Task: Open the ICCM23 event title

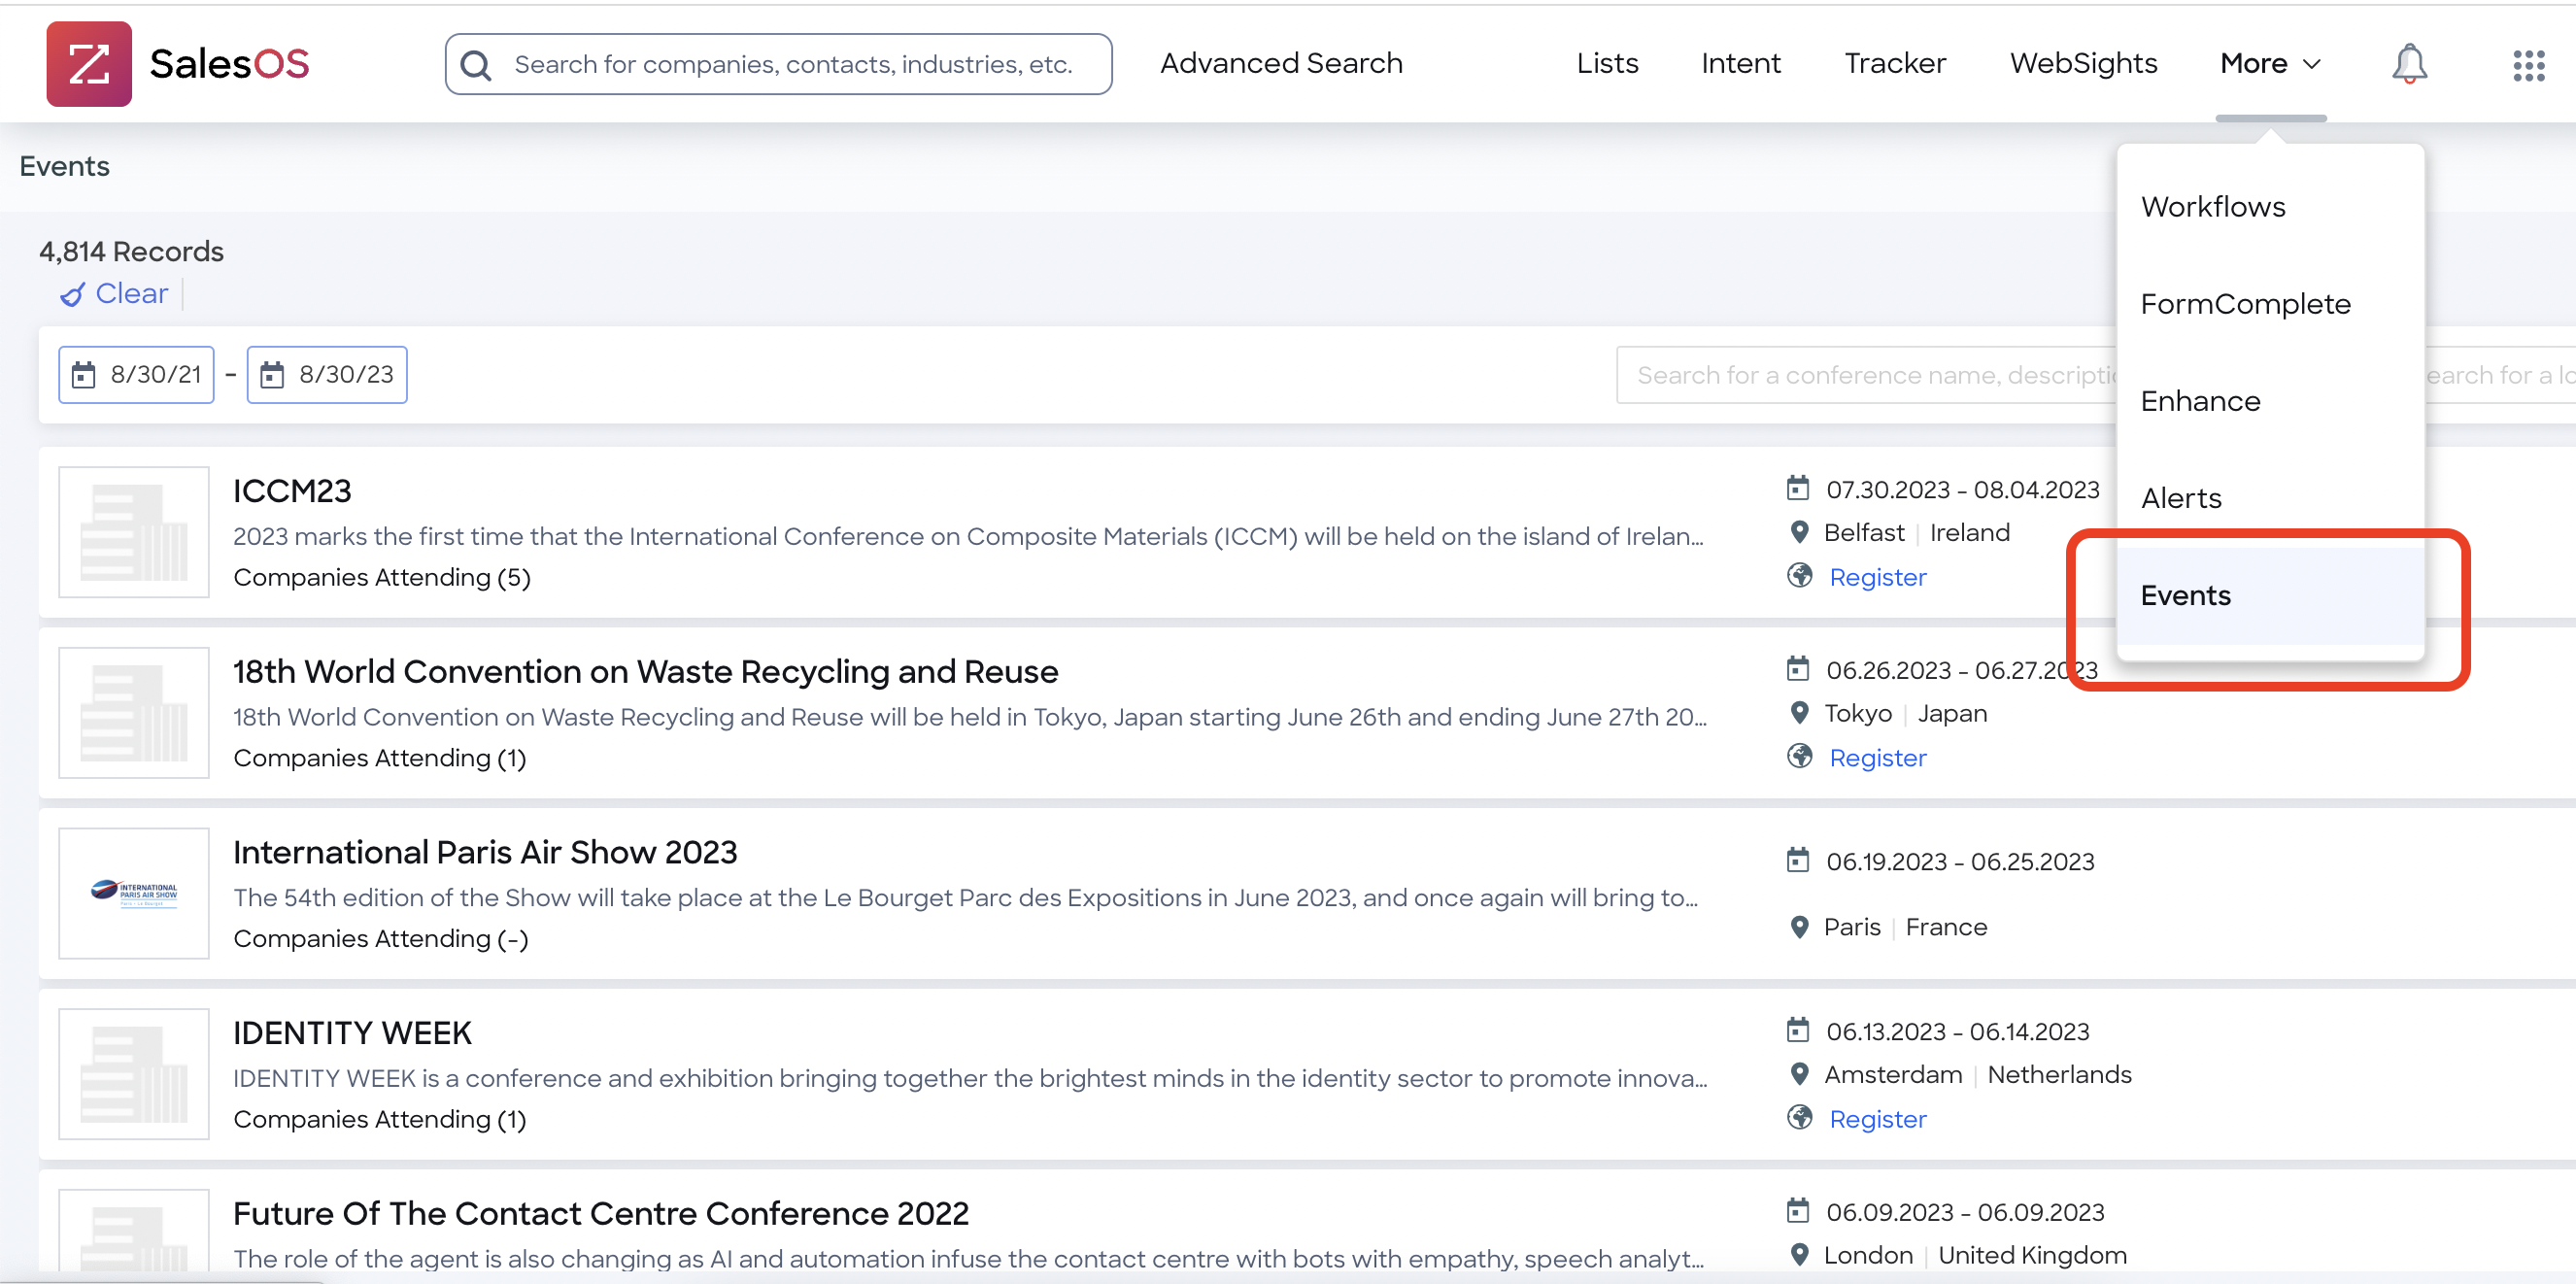Action: coord(292,491)
